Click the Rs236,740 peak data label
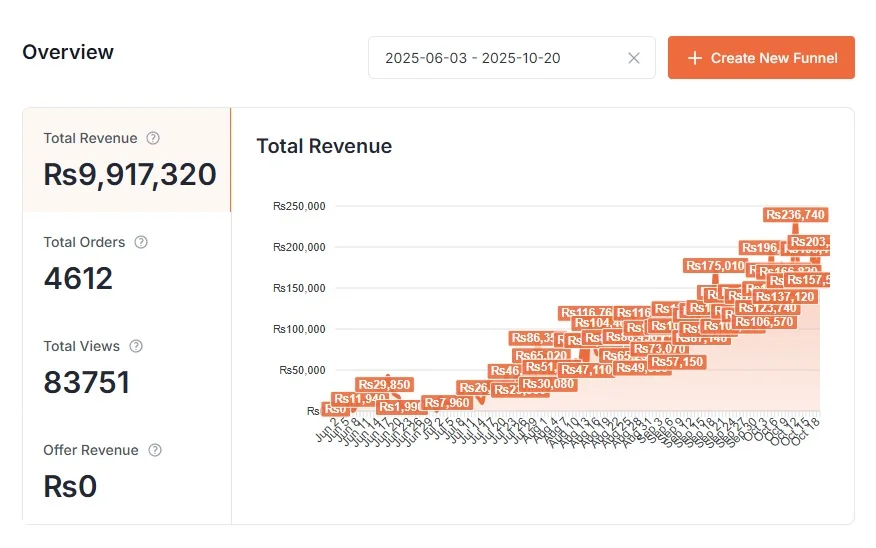This screenshot has width=876, height=548. point(796,214)
